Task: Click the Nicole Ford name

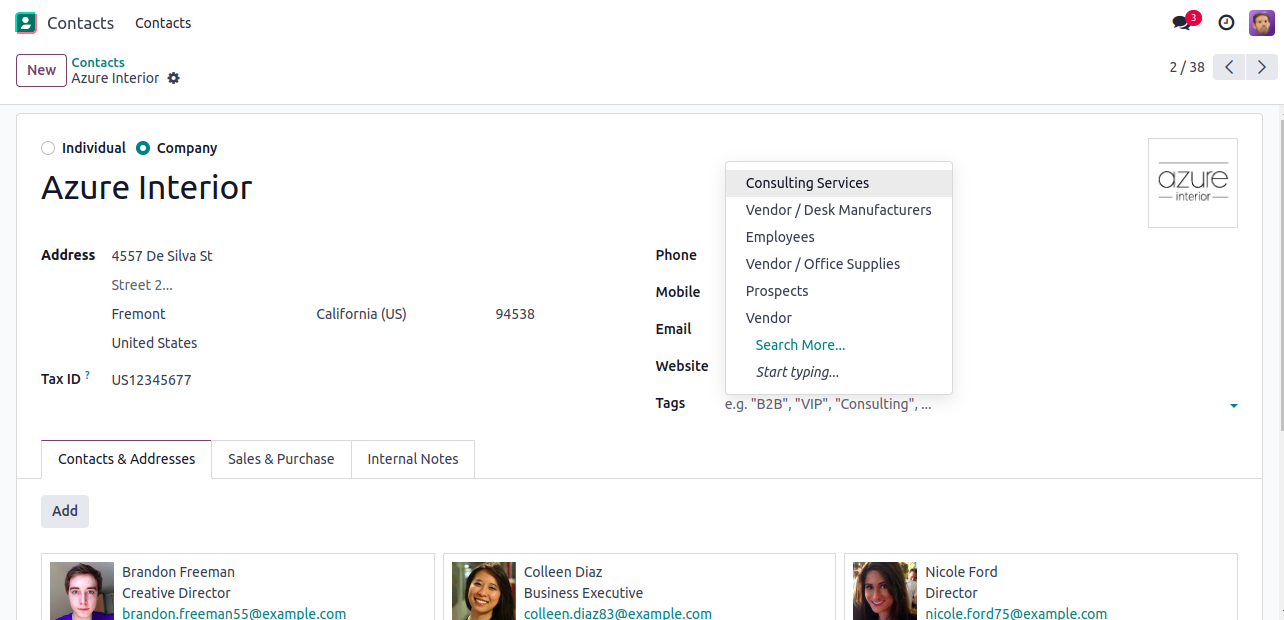Action: 961,572
